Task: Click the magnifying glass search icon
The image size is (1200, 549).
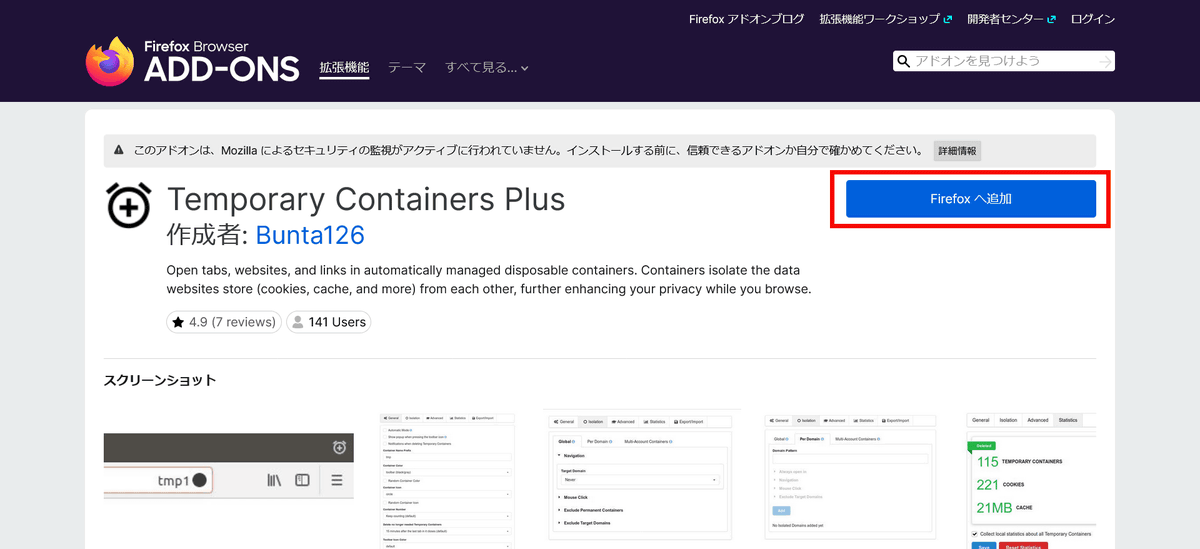Action: click(904, 62)
